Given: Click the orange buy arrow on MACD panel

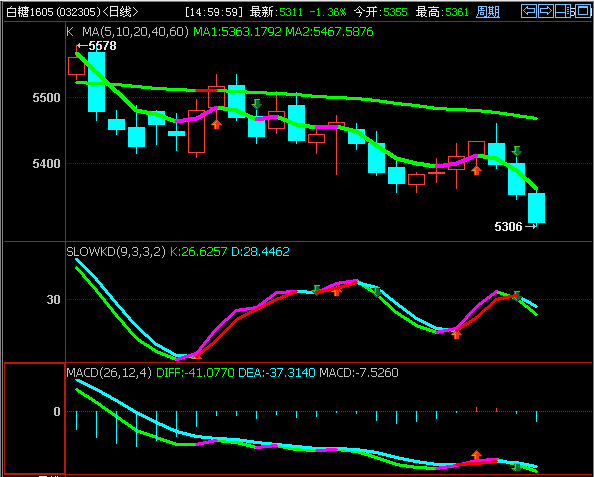Looking at the screenshot, I should (x=477, y=455).
